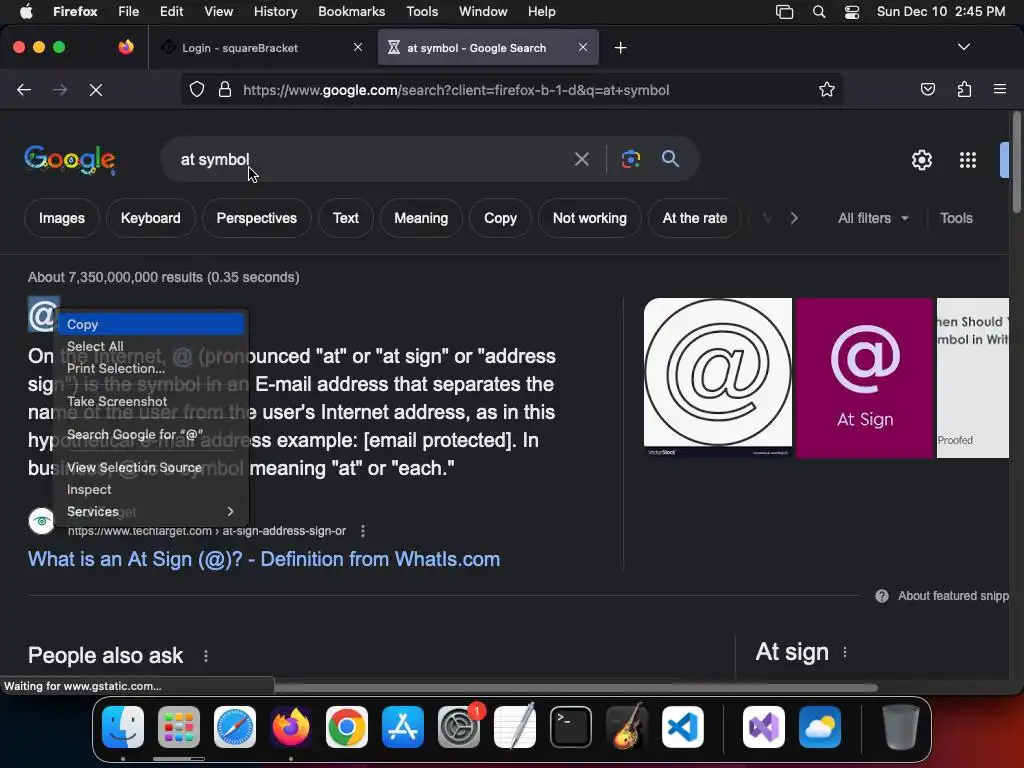Viewport: 1024px width, 768px height.
Task: Choose View Selection Source
Action: (151, 468)
